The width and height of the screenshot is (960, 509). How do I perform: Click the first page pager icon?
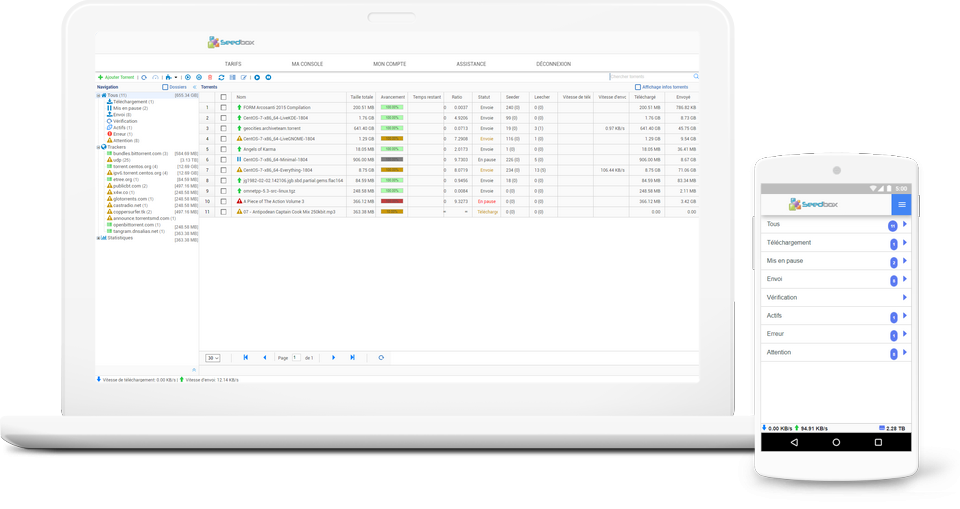coord(246,358)
